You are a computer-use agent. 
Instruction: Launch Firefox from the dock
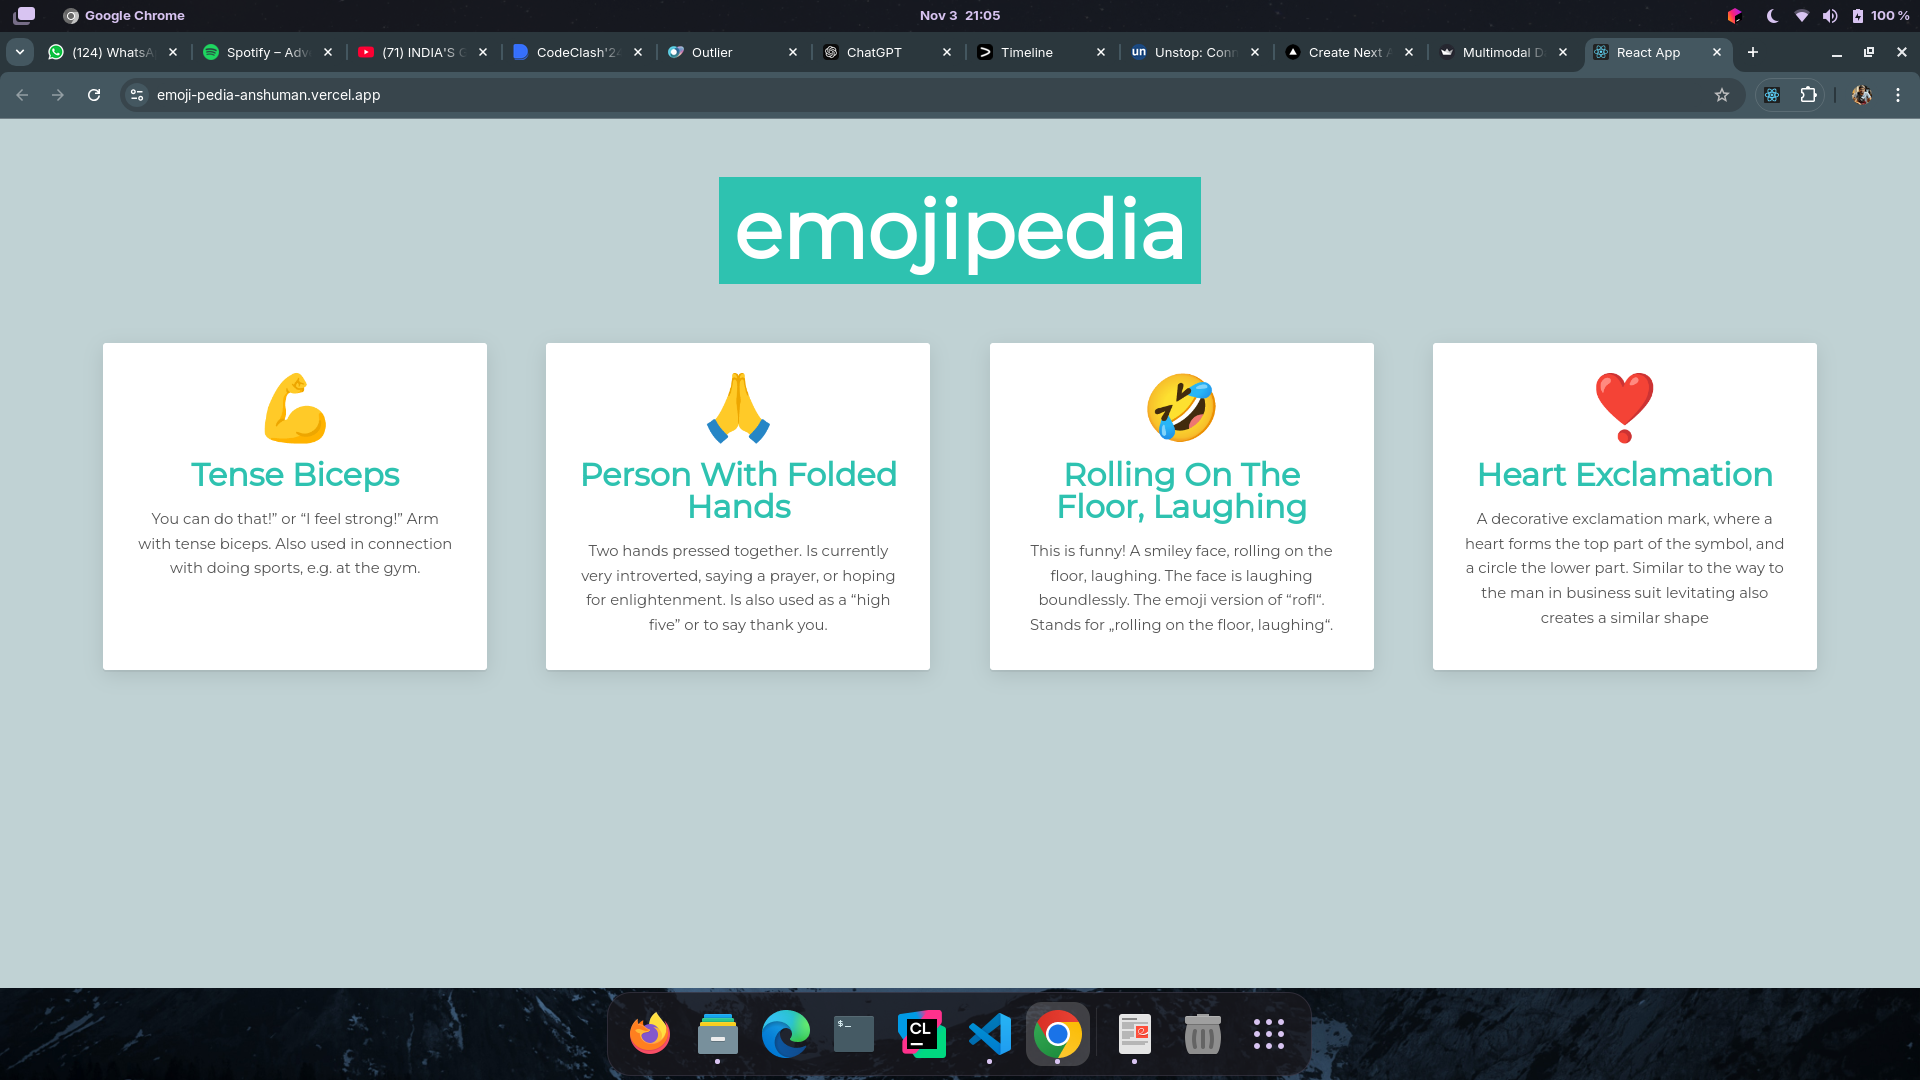click(649, 1034)
